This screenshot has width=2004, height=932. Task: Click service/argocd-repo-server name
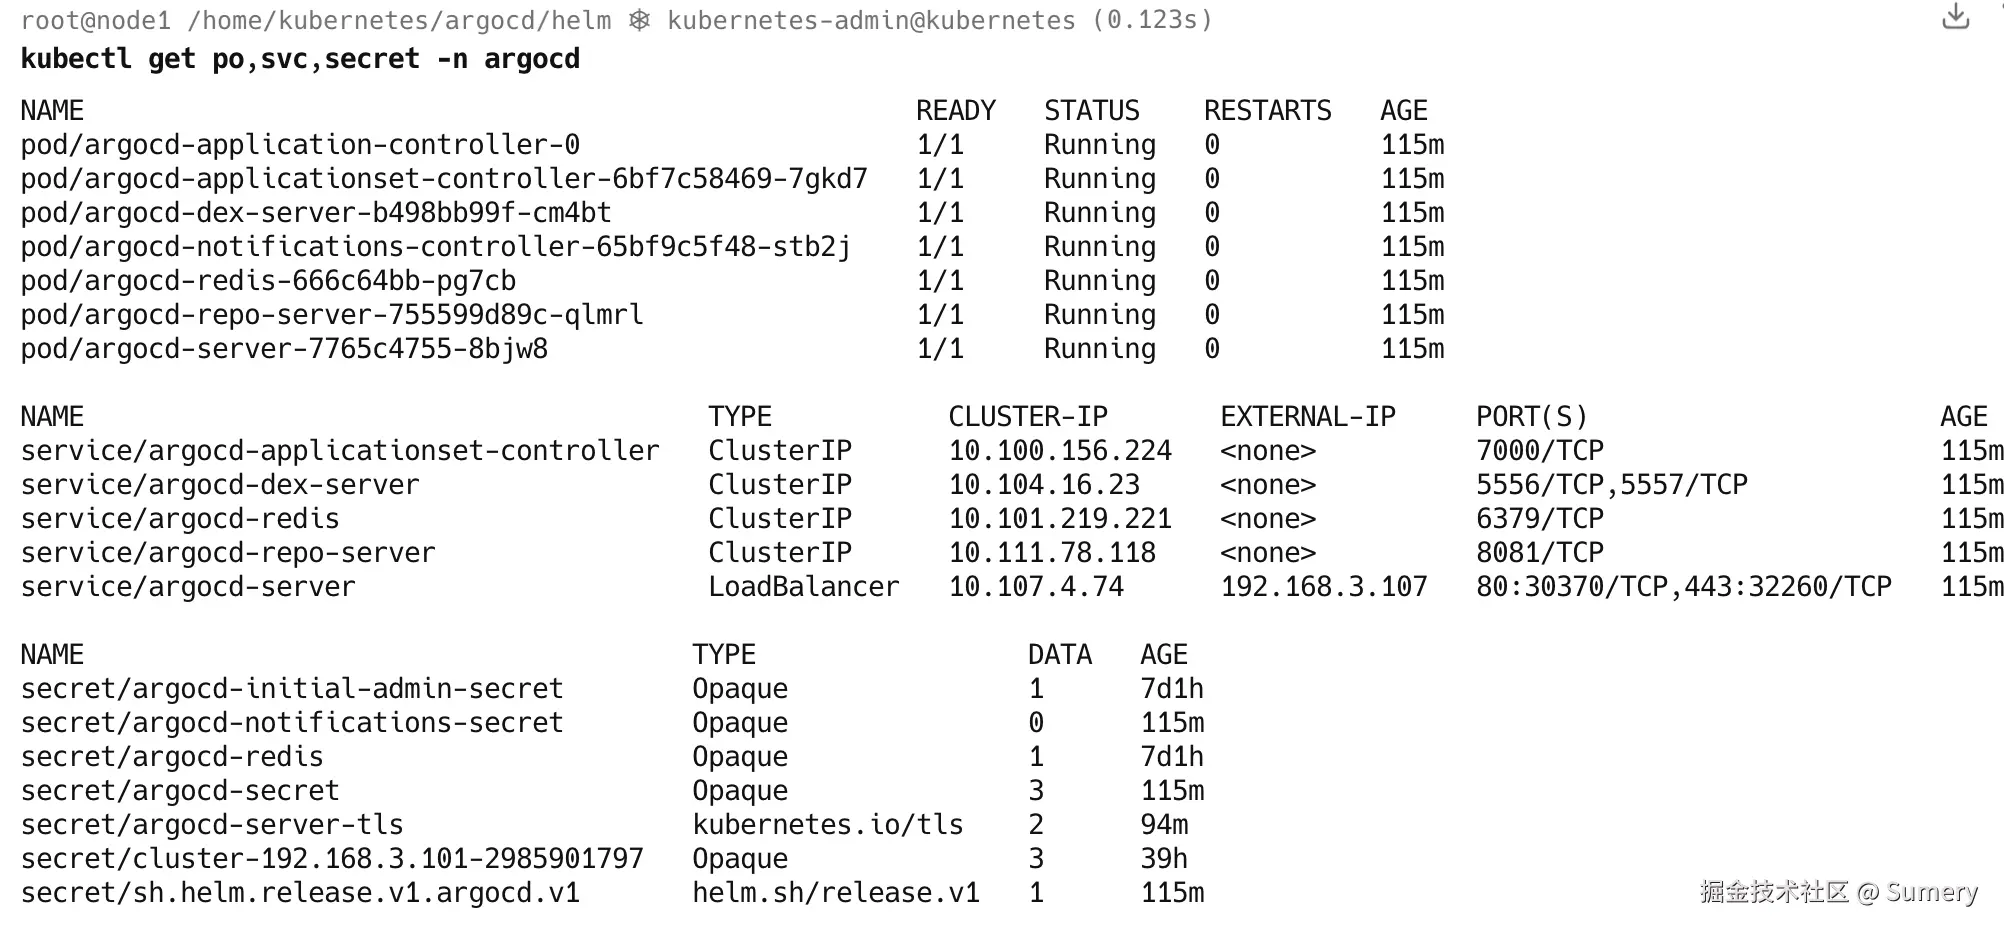(228, 553)
